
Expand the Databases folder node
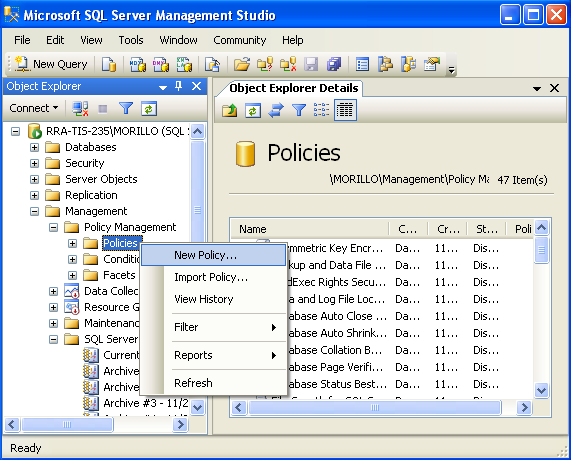[34, 147]
